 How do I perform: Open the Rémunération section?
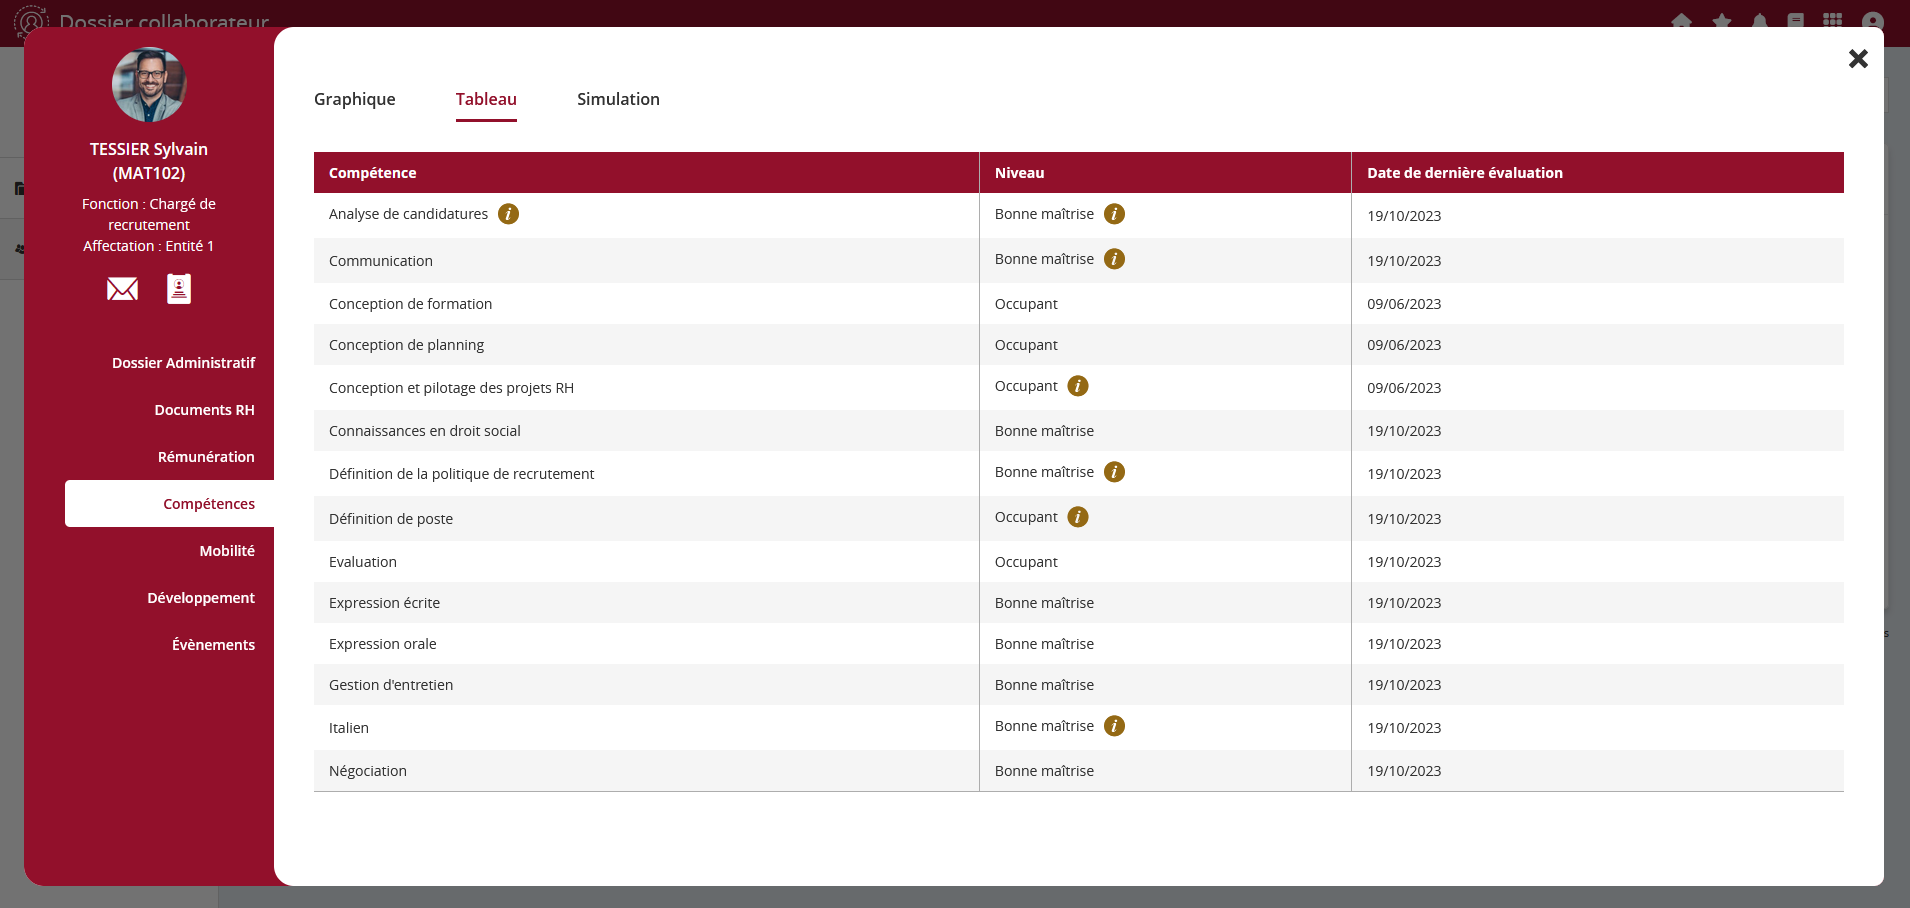pyautogui.click(x=206, y=457)
